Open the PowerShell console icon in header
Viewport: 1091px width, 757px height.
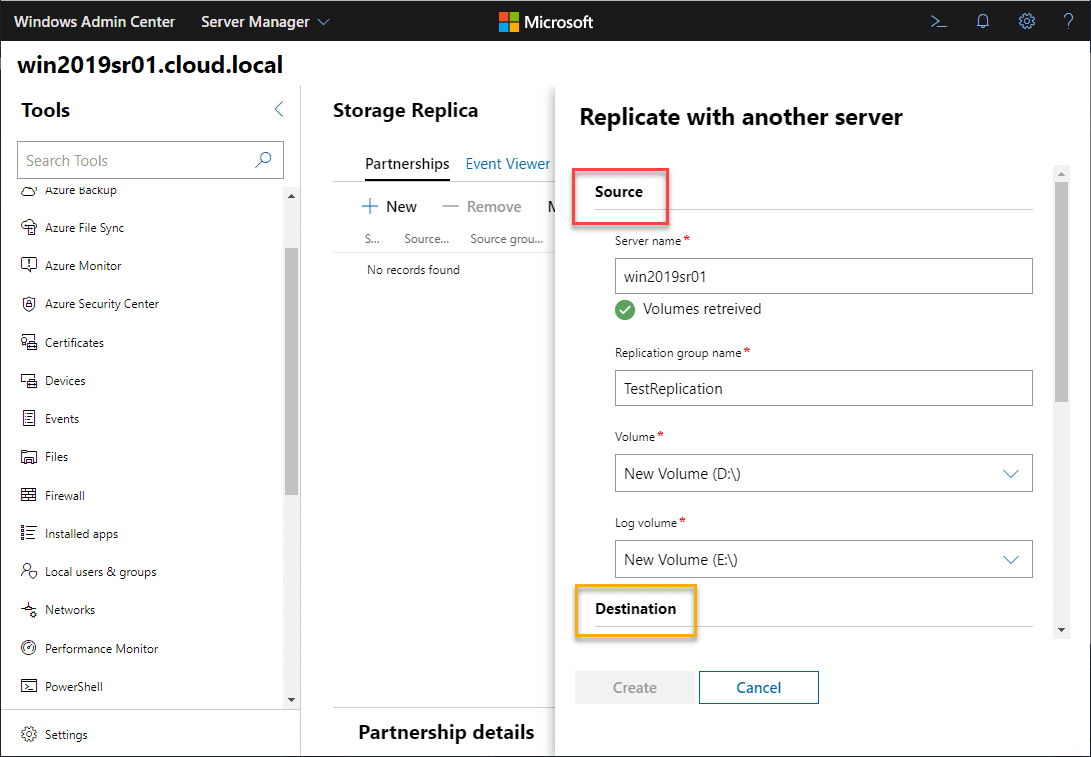click(x=938, y=21)
